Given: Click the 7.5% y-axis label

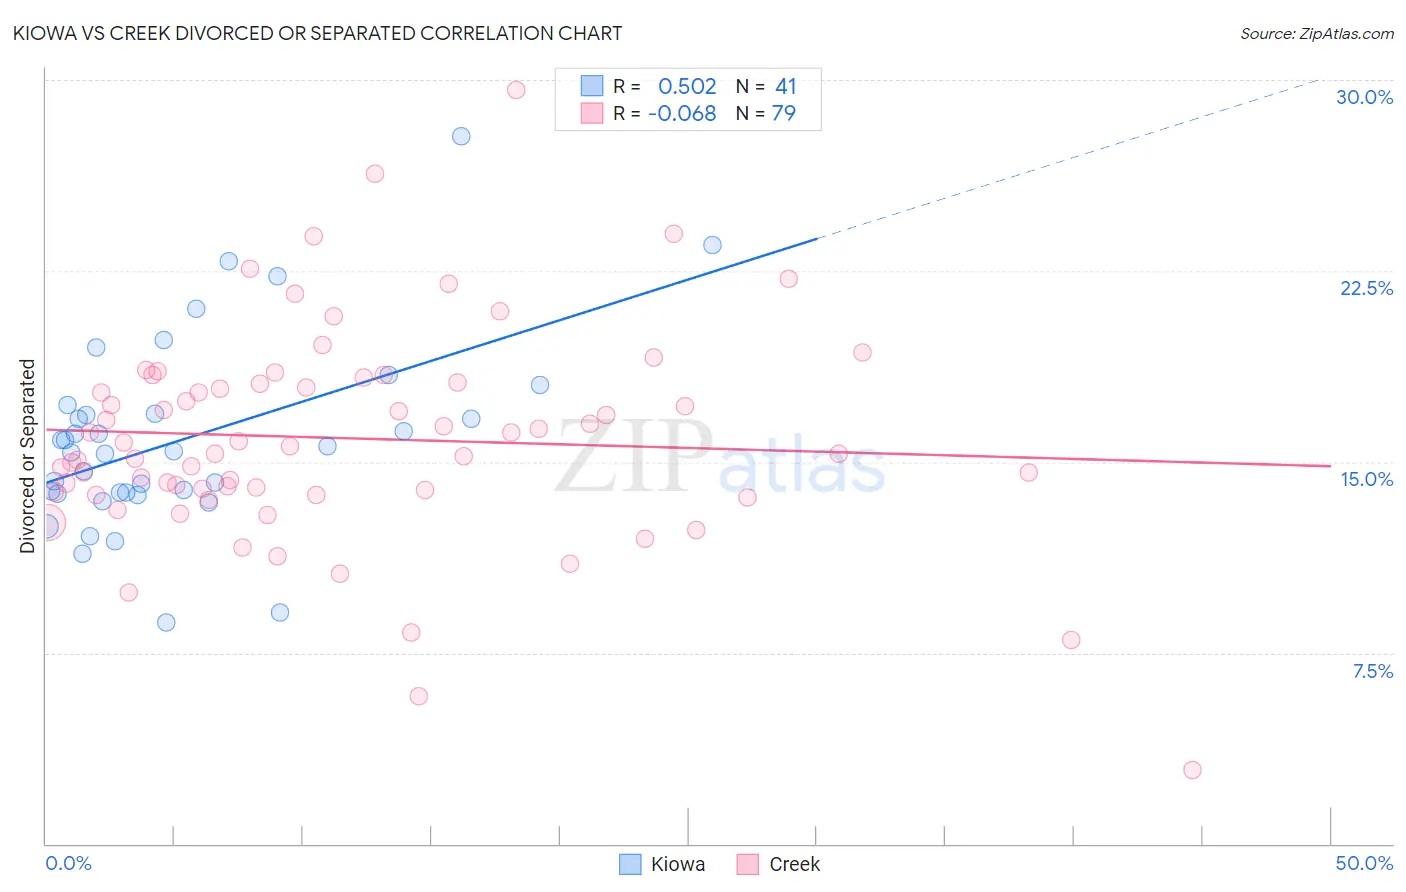Looking at the screenshot, I should click(x=1373, y=671).
